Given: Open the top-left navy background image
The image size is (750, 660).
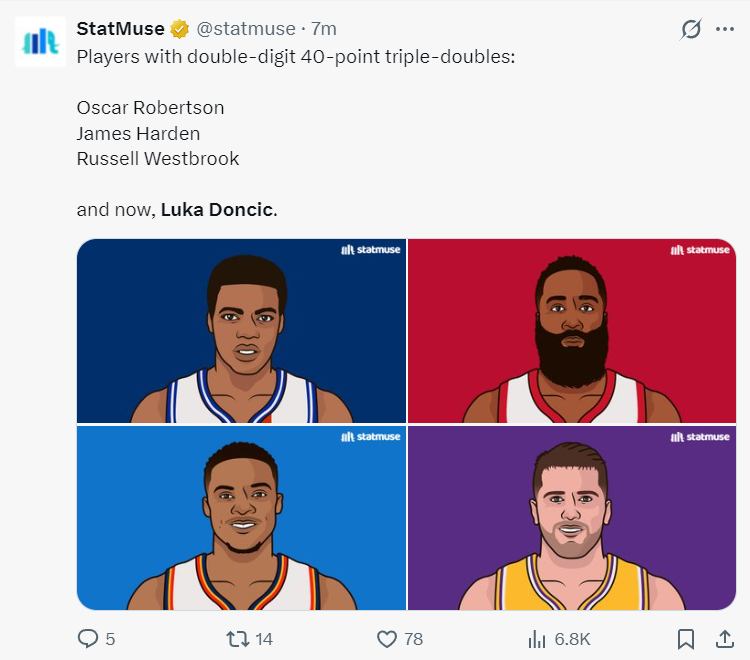Looking at the screenshot, I should [241, 331].
